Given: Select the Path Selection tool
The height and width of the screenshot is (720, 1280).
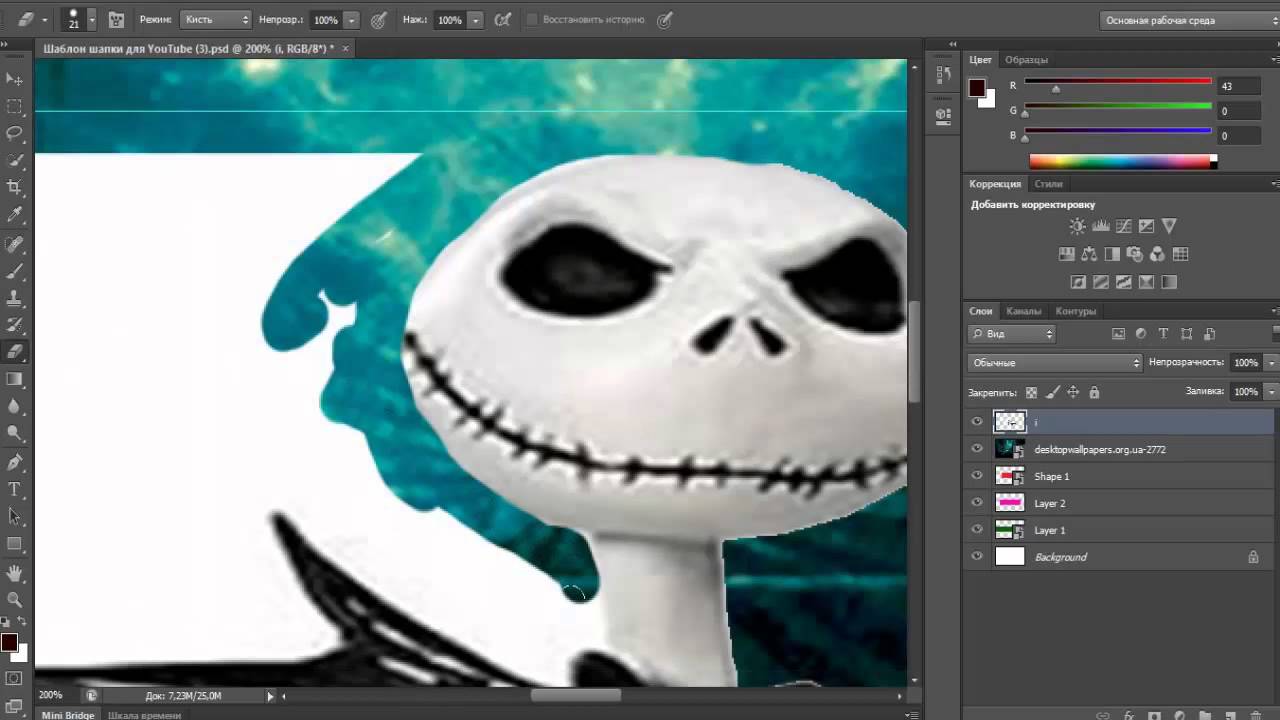Looking at the screenshot, I should pyautogui.click(x=14, y=517).
